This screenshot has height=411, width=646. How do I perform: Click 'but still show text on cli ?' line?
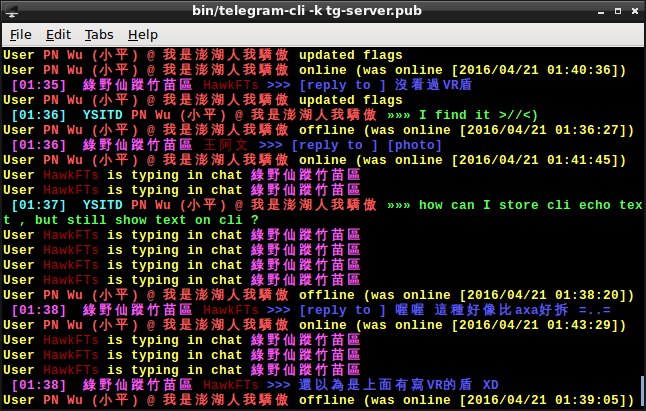[147, 220]
